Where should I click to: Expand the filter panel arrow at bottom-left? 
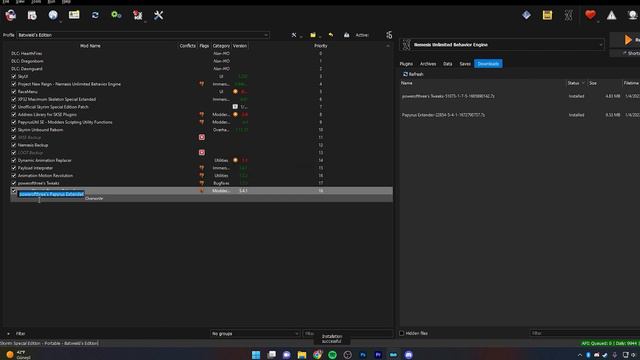8,333
